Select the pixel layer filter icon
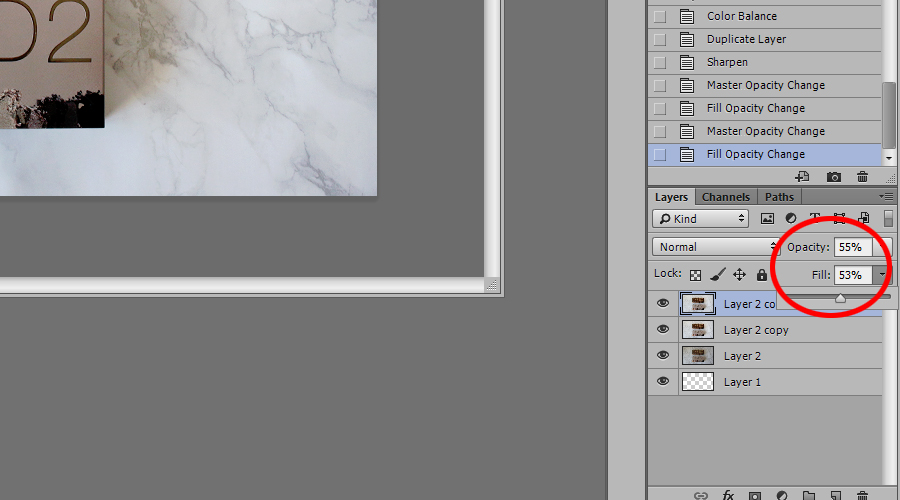The height and width of the screenshot is (500, 900). [768, 219]
